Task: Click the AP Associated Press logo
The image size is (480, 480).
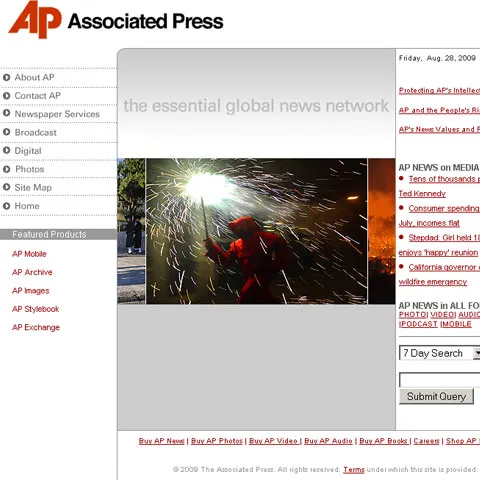Action: pyautogui.click(x=116, y=20)
